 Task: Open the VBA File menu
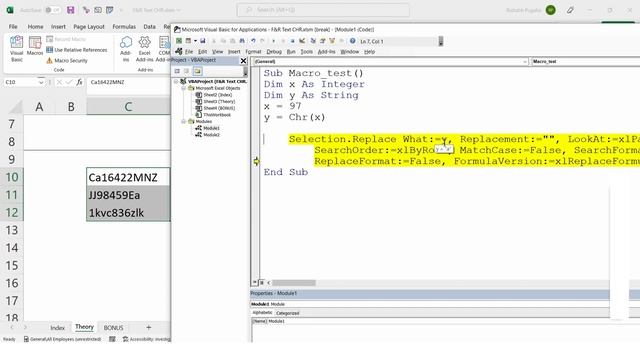point(189,52)
